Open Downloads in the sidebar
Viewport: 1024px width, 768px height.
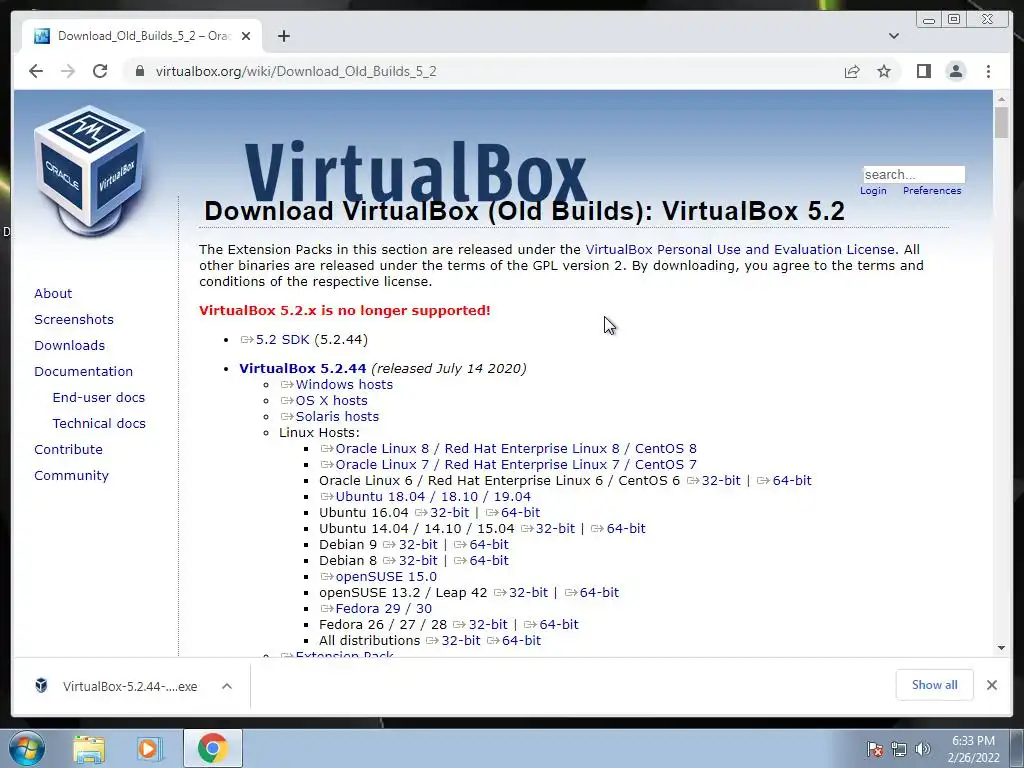coord(69,345)
